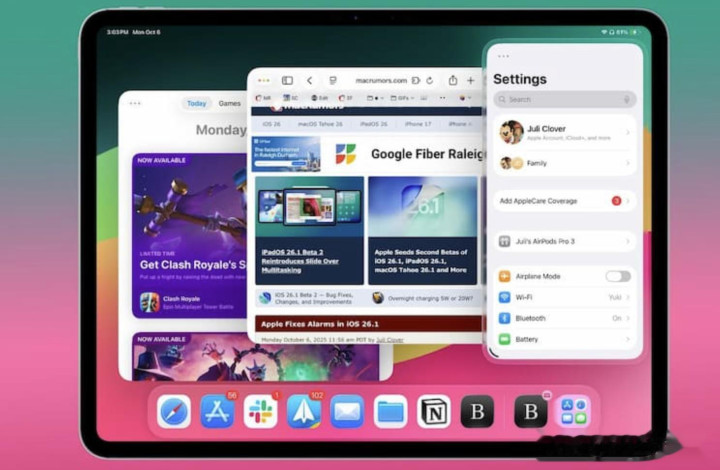Open Add AppleCare Coverage
720x470 pixels.
[565, 201]
